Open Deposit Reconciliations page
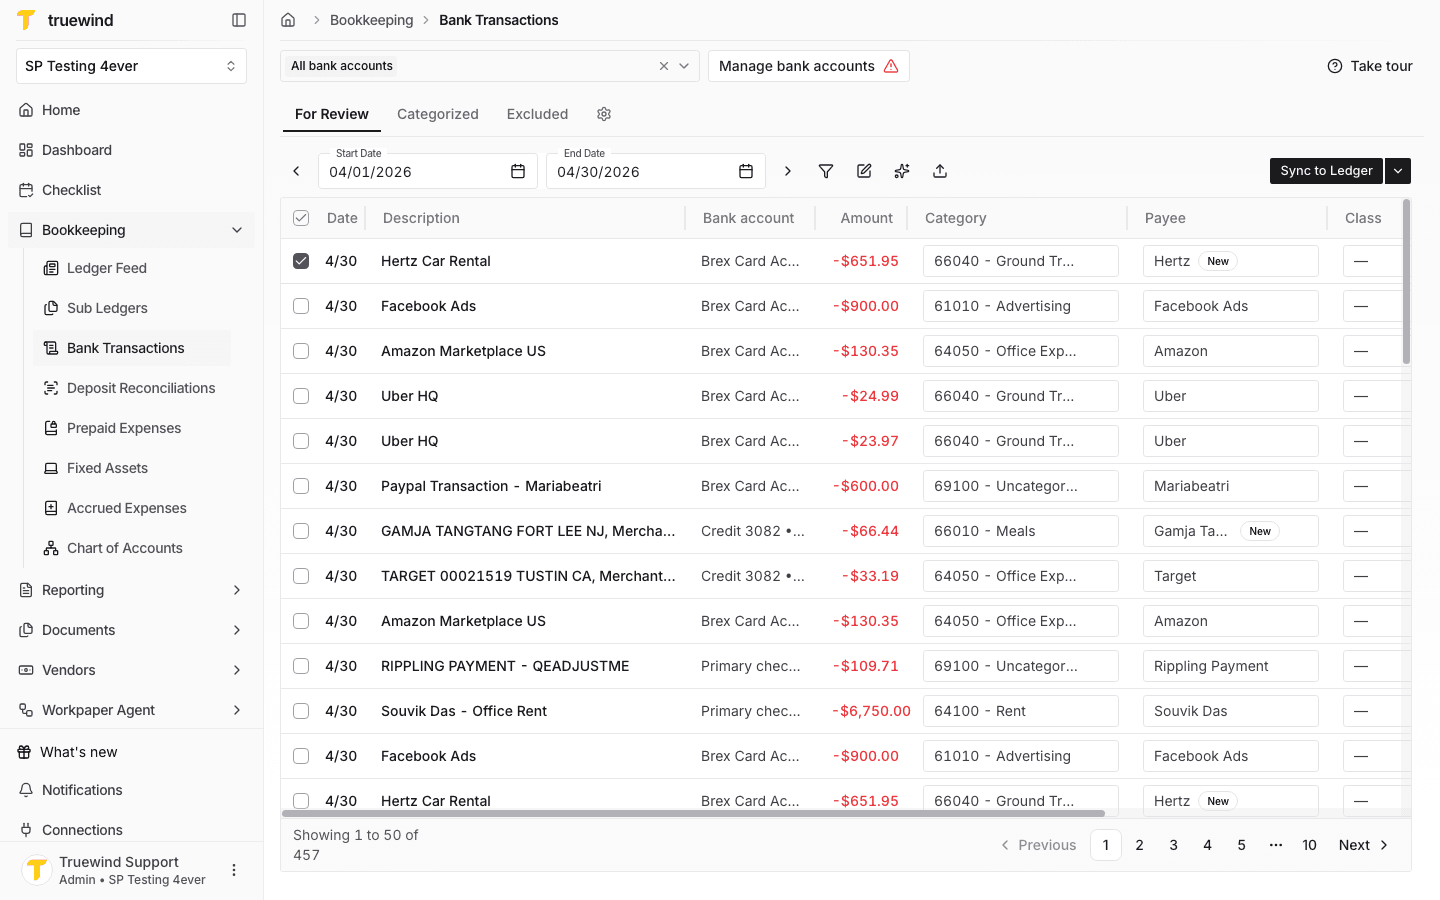This screenshot has height=900, width=1440. click(x=132, y=388)
